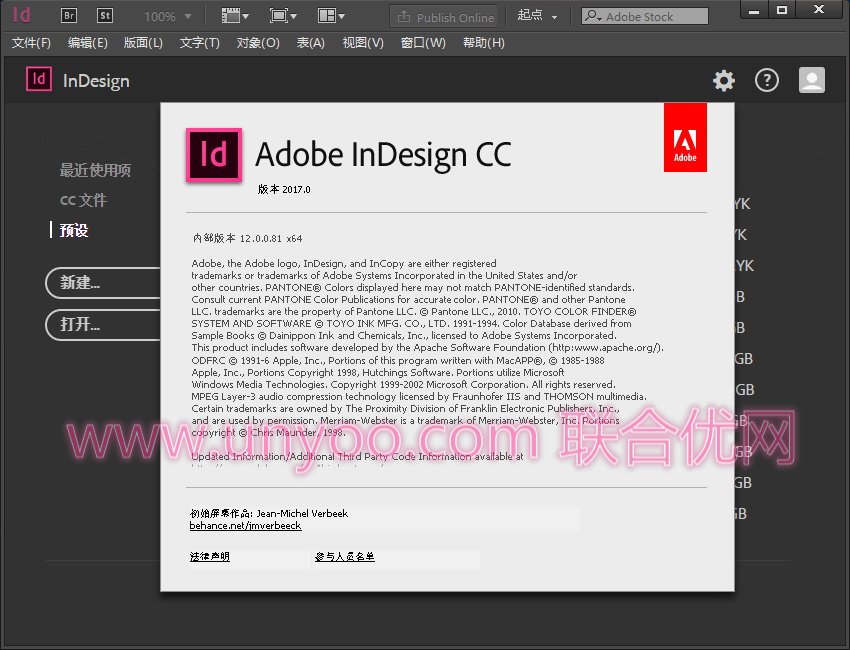This screenshot has width=850, height=650.
Task: Select CC 文件 in the start sidebar
Action: tap(83, 200)
